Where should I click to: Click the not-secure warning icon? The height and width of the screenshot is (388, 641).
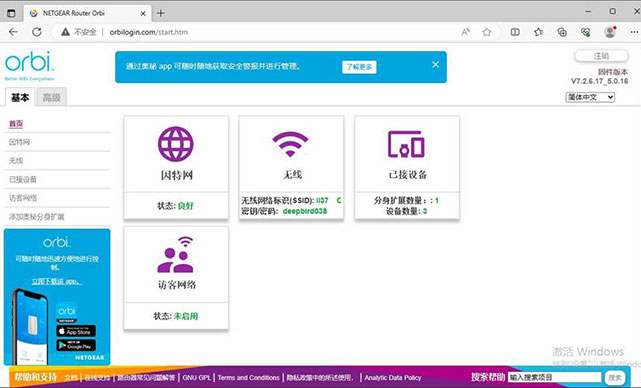65,32
